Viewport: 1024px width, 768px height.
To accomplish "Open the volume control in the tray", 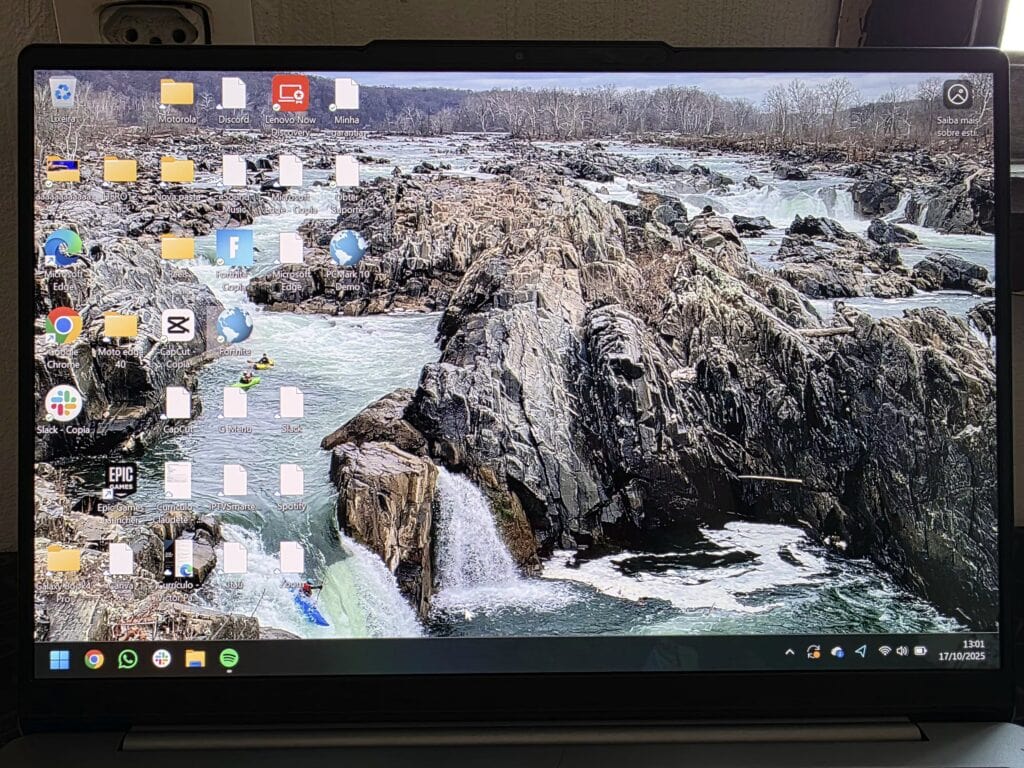I will click(x=903, y=651).
